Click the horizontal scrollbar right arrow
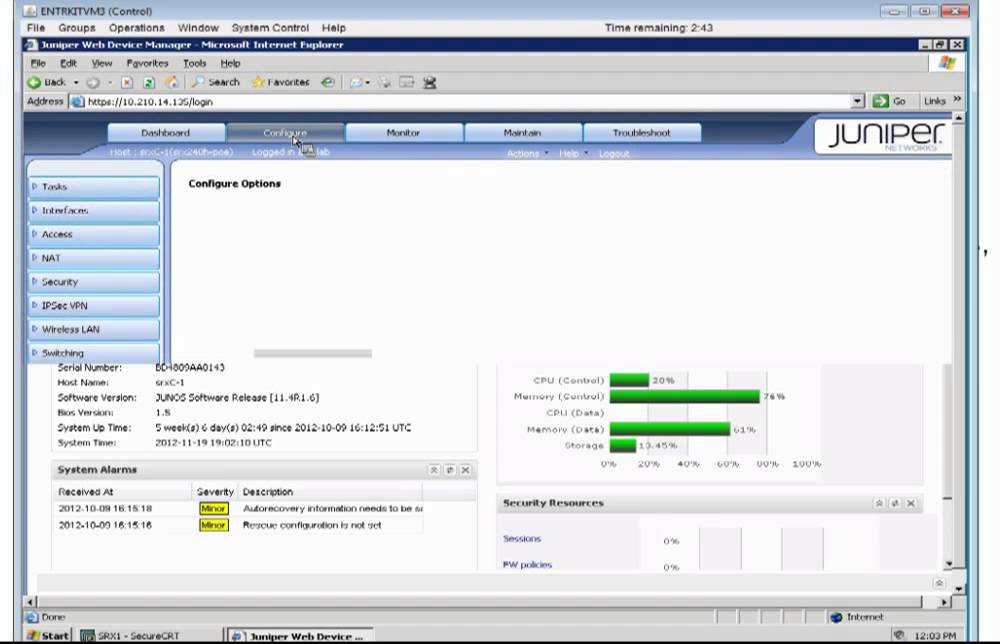Viewport: 1000px width, 644px height. [944, 601]
